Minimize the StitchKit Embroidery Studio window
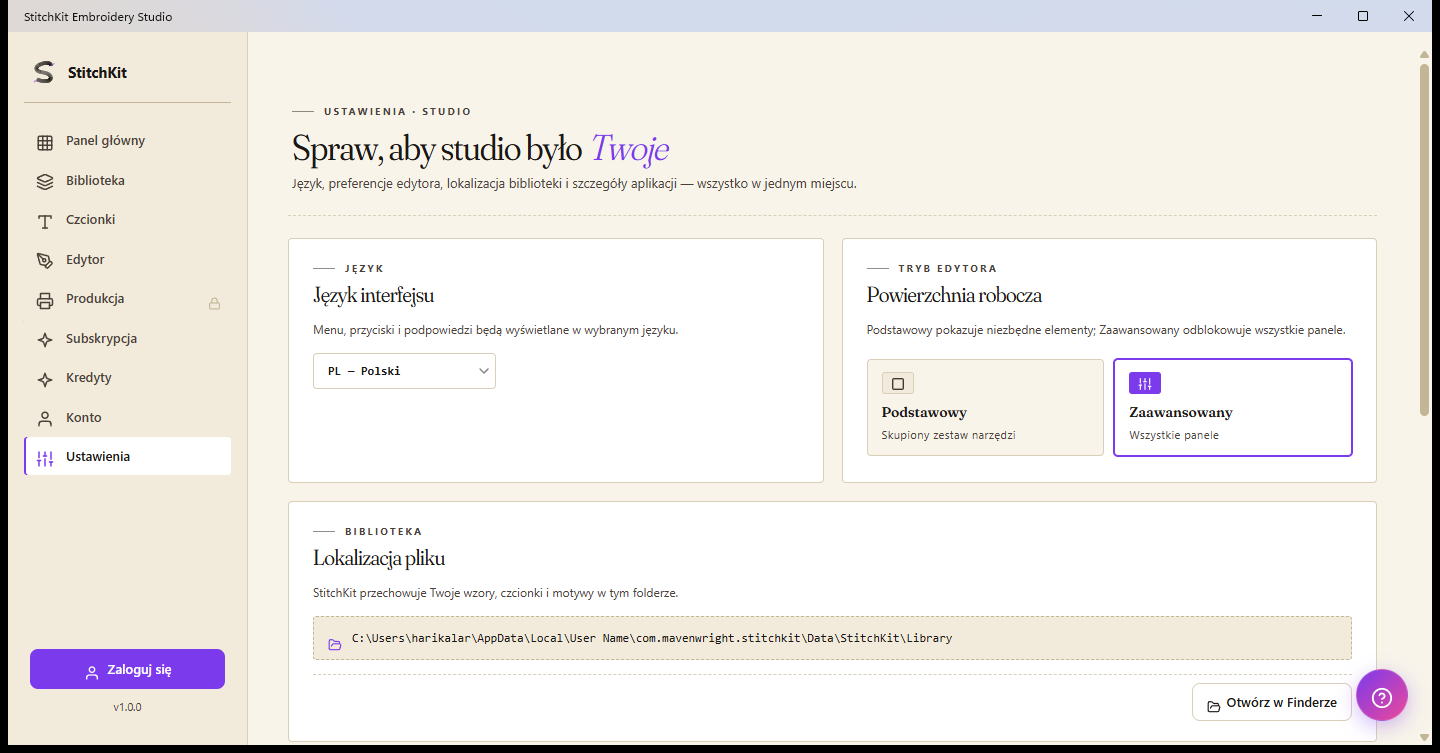Viewport: 1440px width, 753px height. [x=1316, y=16]
